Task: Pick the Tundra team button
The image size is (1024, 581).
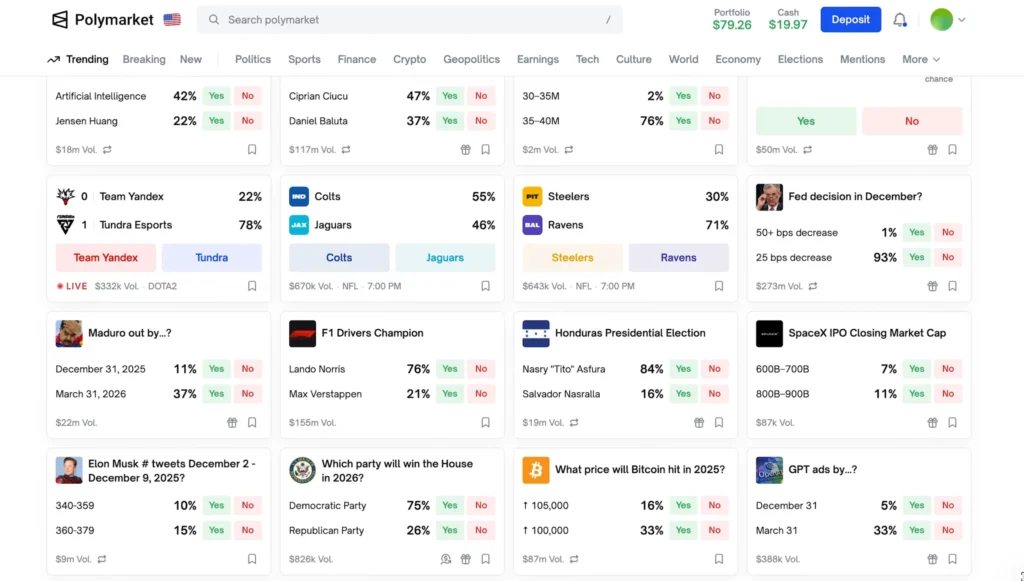Action: coord(212,258)
